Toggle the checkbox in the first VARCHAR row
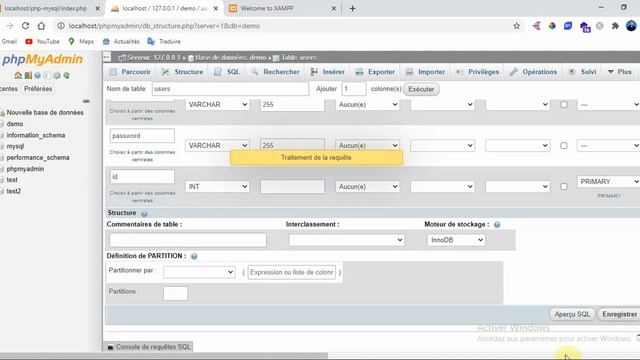Screen dimensions: 640x360 tap(564, 104)
